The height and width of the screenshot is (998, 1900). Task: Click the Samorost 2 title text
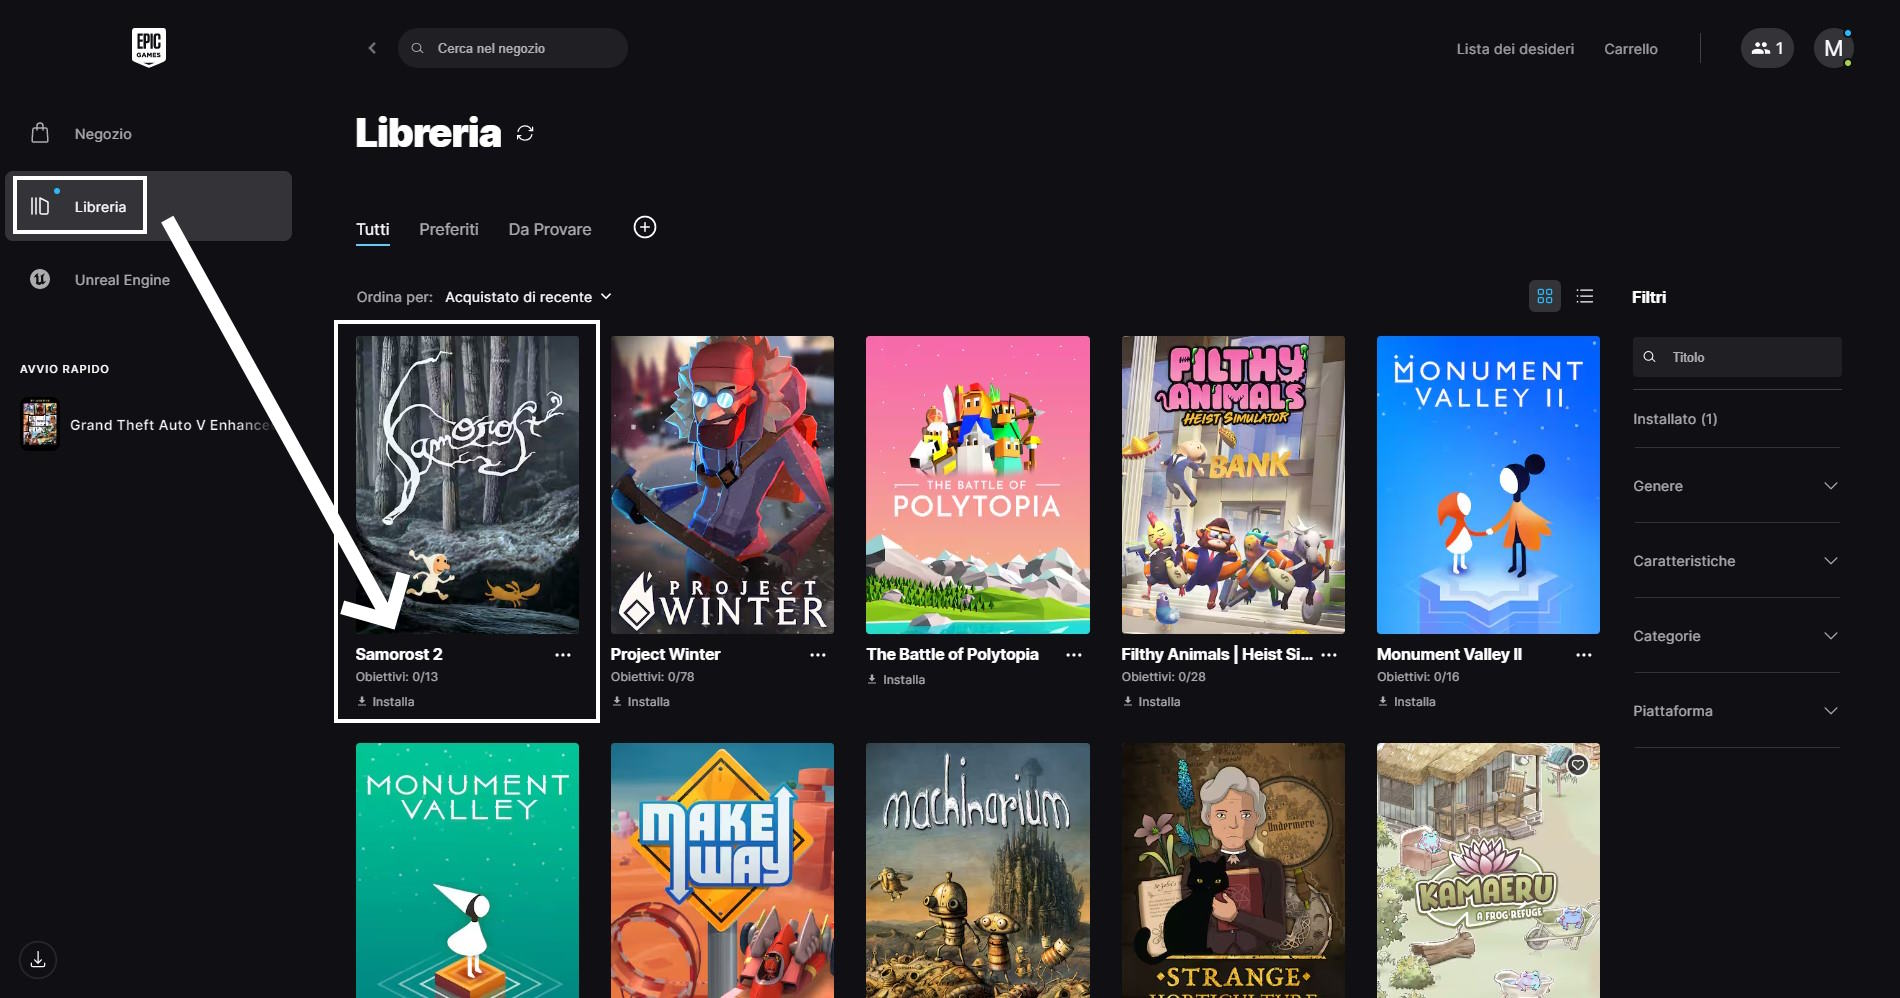(x=399, y=654)
